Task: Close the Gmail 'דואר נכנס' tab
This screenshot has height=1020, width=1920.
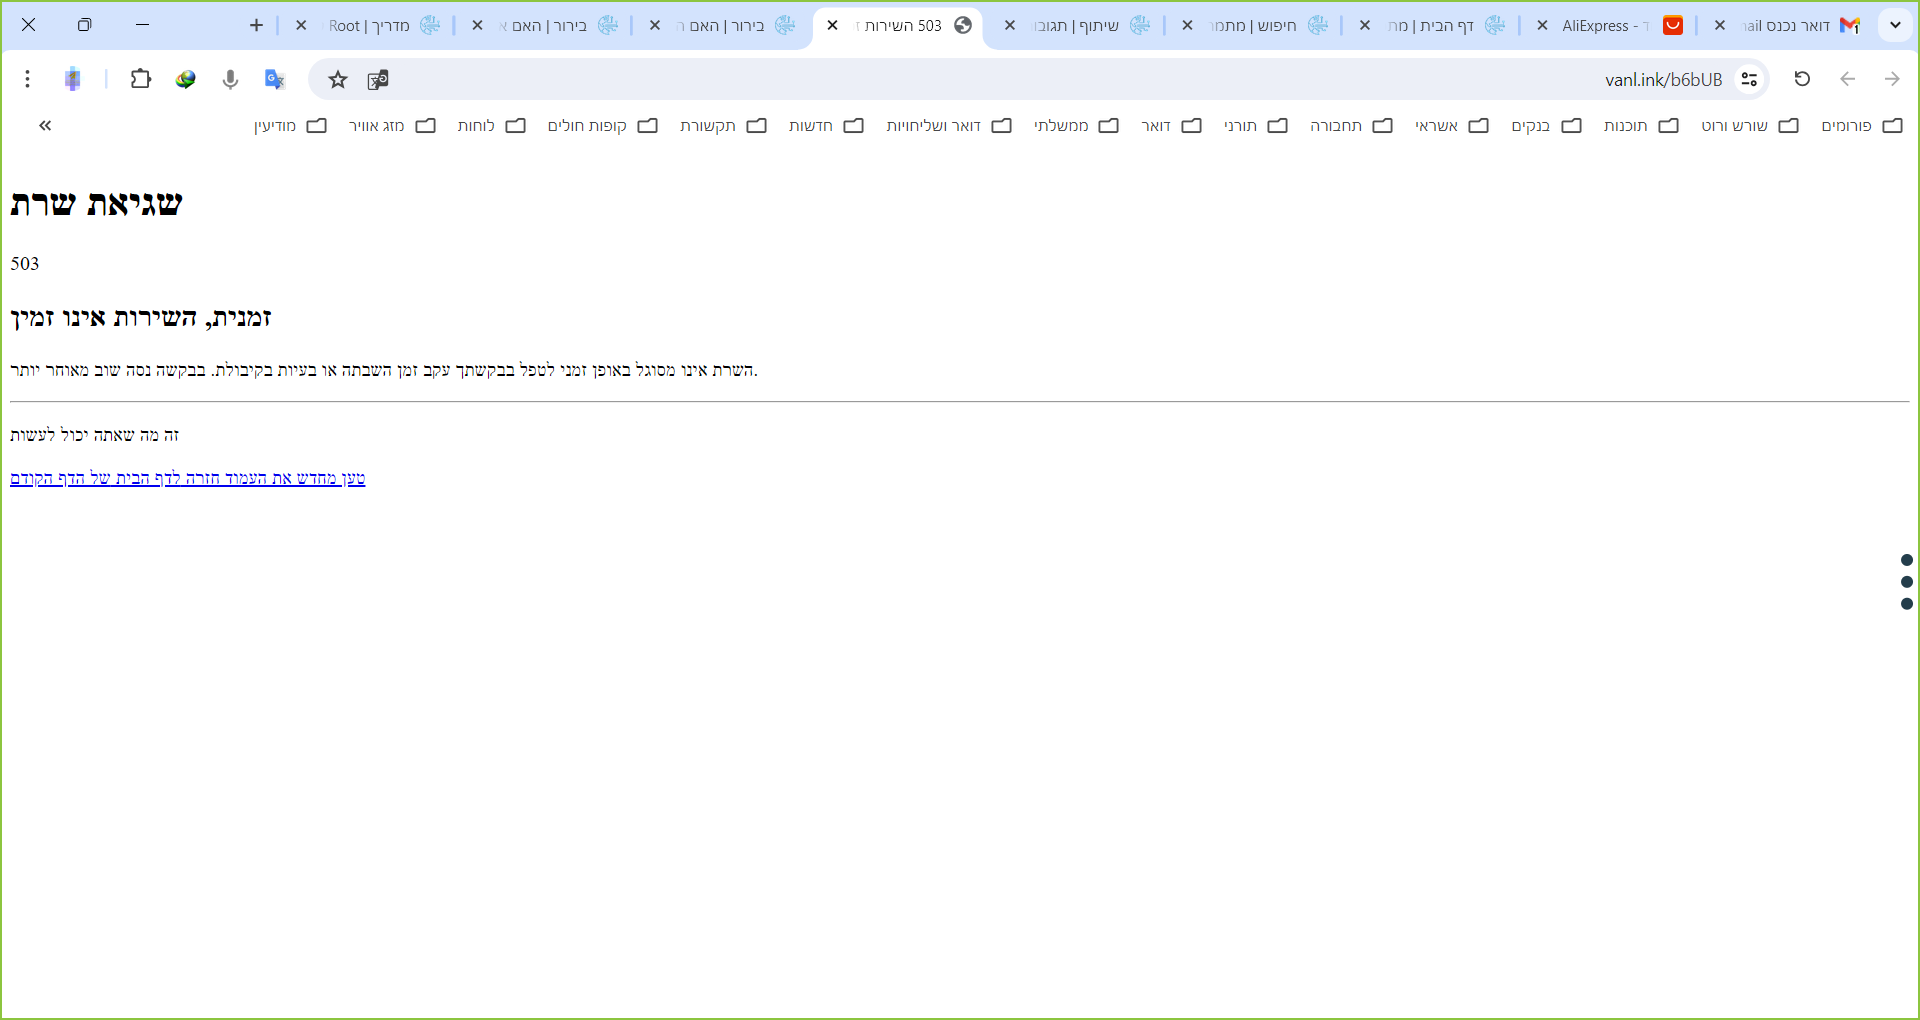Action: pos(1719,26)
